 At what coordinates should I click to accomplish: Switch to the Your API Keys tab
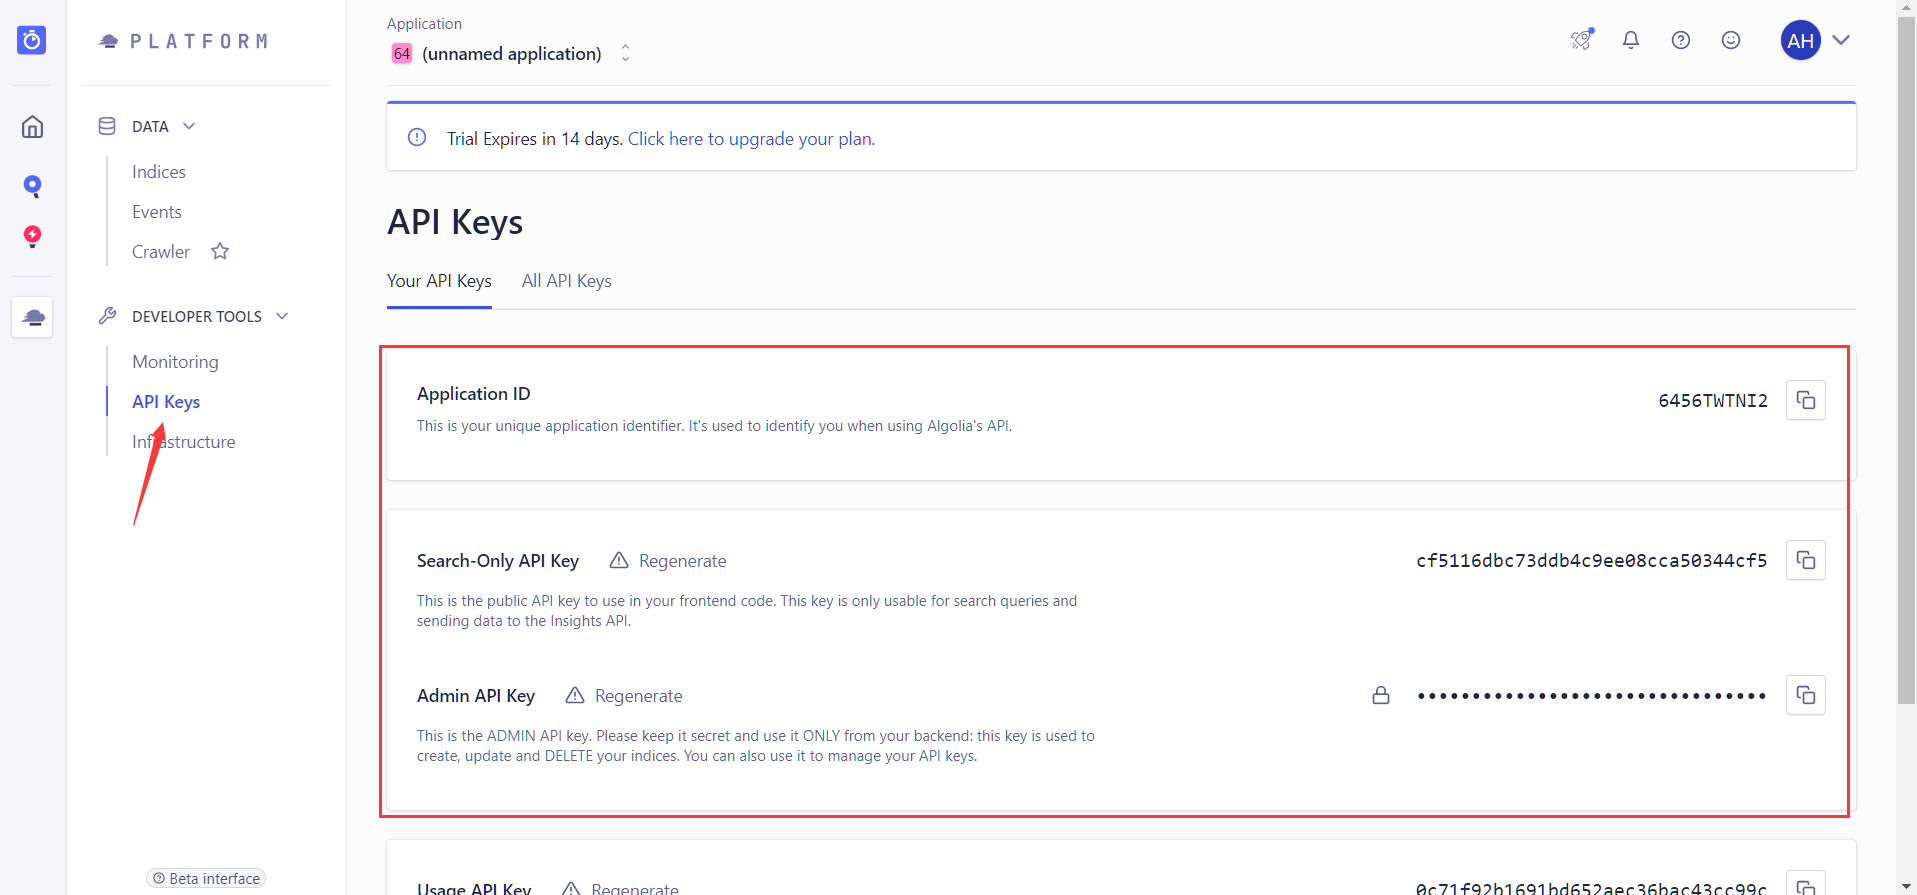[x=439, y=281]
